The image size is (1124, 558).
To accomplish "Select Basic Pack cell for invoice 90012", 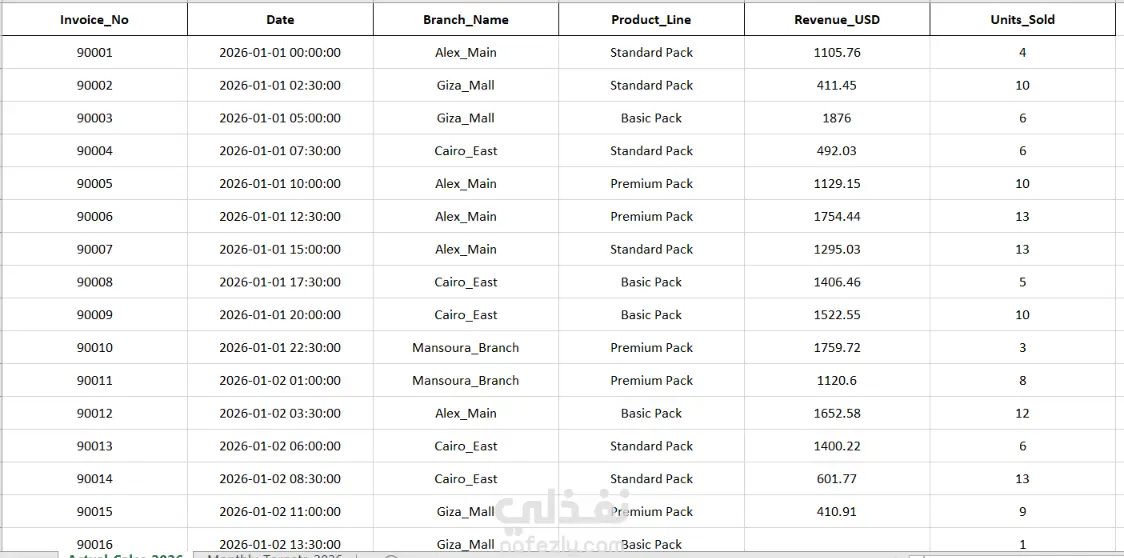I will coord(652,414).
